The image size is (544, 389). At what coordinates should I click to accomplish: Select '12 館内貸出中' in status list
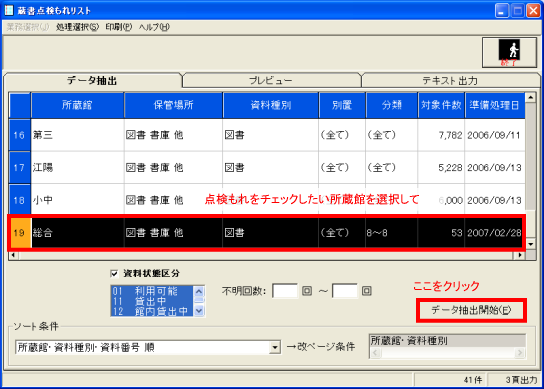(152, 311)
